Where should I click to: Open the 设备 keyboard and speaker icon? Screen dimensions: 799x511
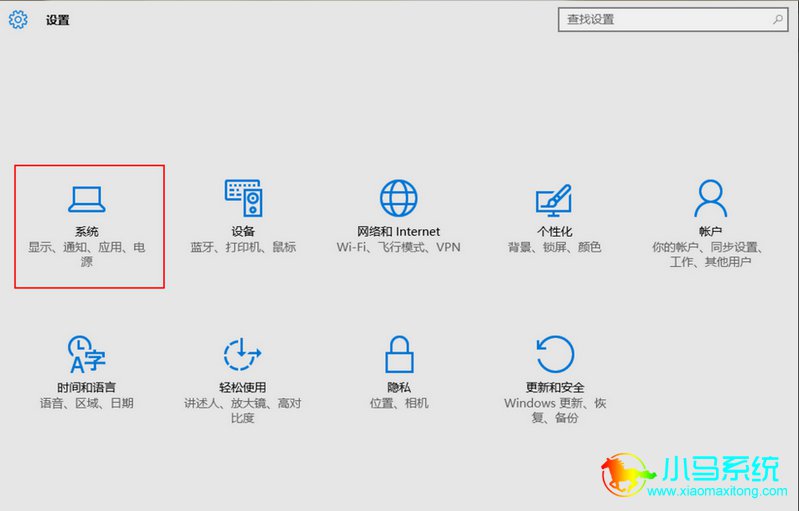[244, 198]
